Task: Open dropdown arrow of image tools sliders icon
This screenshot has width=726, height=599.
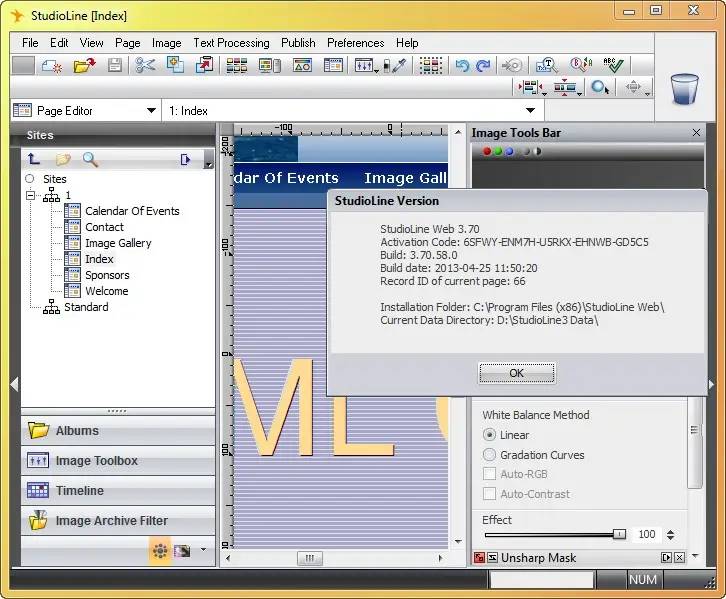Action: coord(376,70)
